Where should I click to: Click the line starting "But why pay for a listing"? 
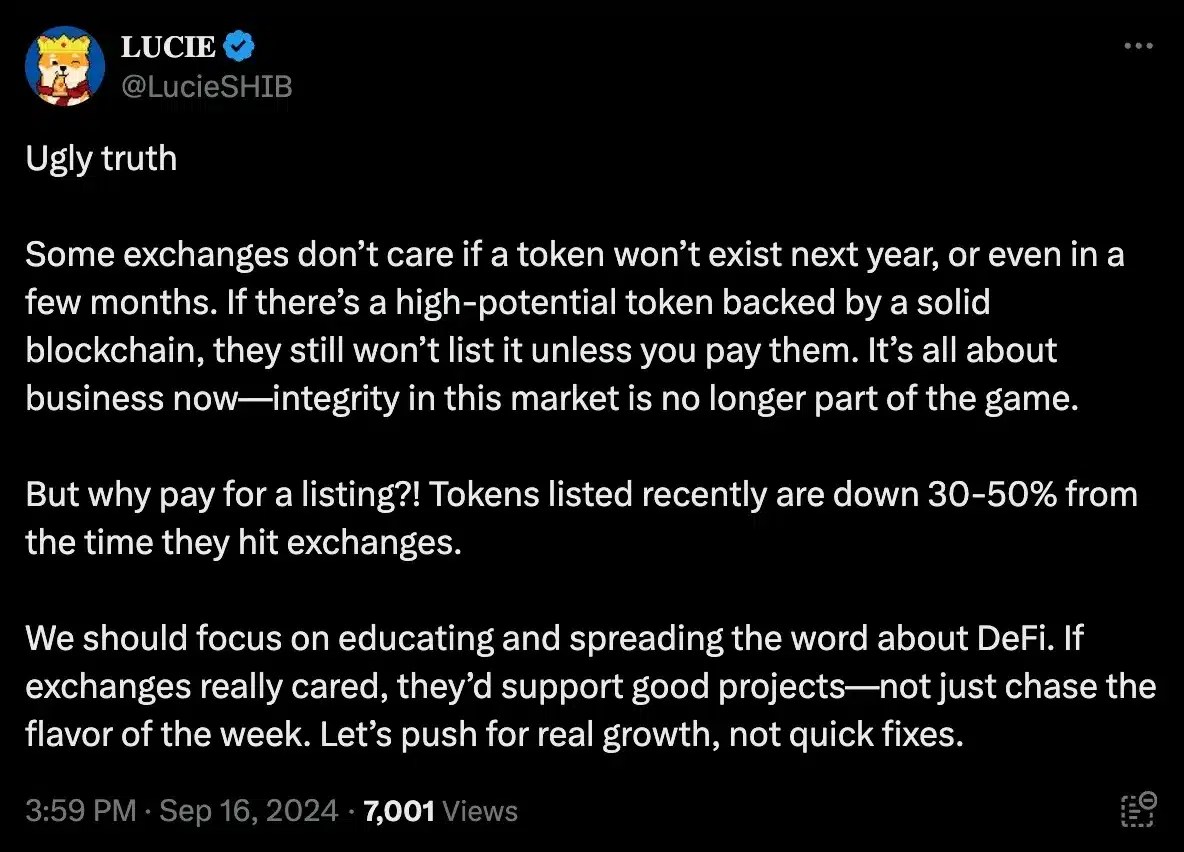pyautogui.click(x=580, y=495)
